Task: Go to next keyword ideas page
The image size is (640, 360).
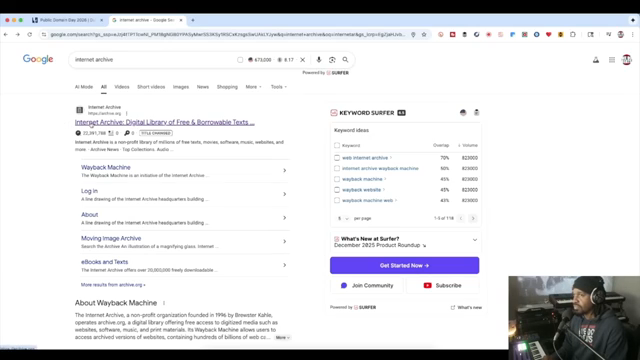Action: pyautogui.click(x=473, y=218)
